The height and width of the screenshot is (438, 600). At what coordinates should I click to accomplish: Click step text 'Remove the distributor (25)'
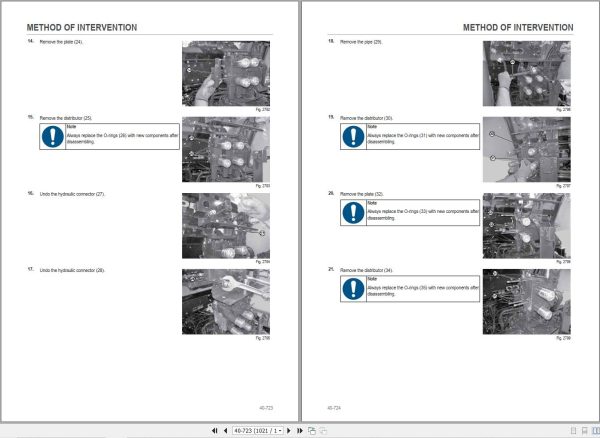click(x=66, y=118)
